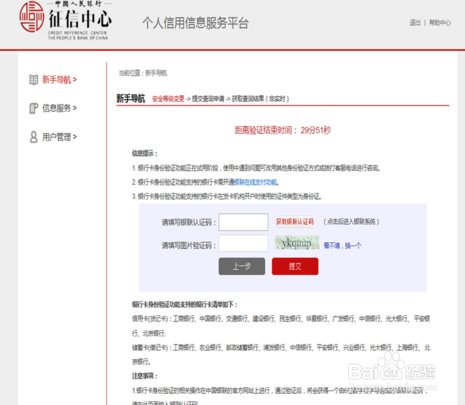Click the 当前位置 breadcrumb text

click(143, 73)
